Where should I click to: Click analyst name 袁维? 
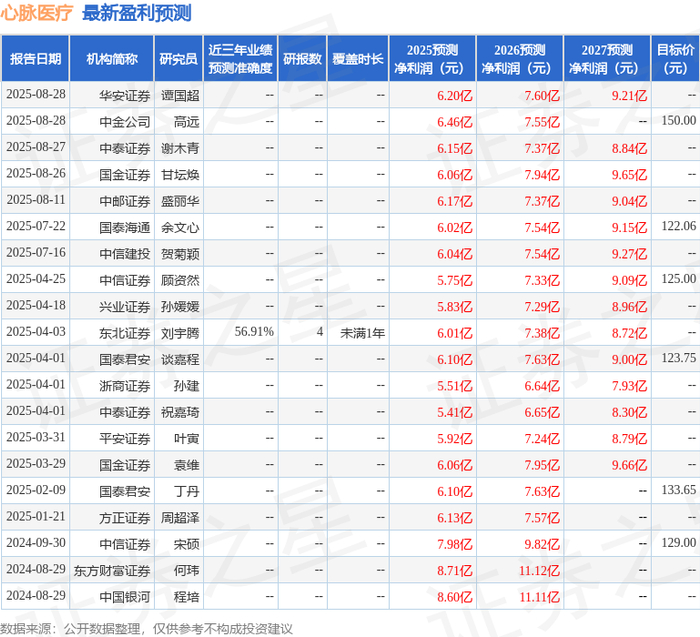pyautogui.click(x=186, y=464)
